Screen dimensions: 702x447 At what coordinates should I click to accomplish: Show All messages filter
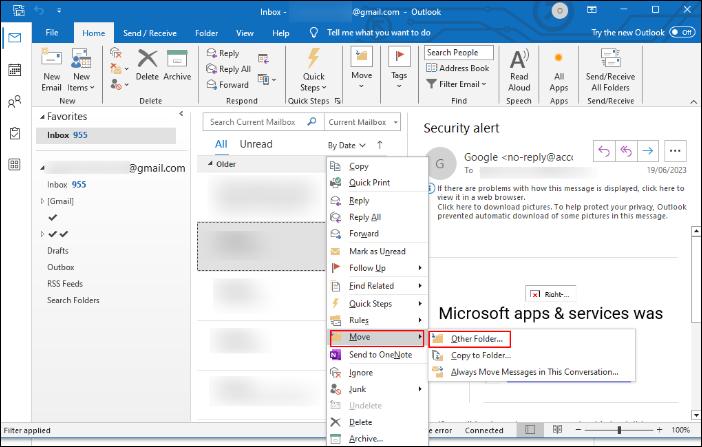(221, 144)
